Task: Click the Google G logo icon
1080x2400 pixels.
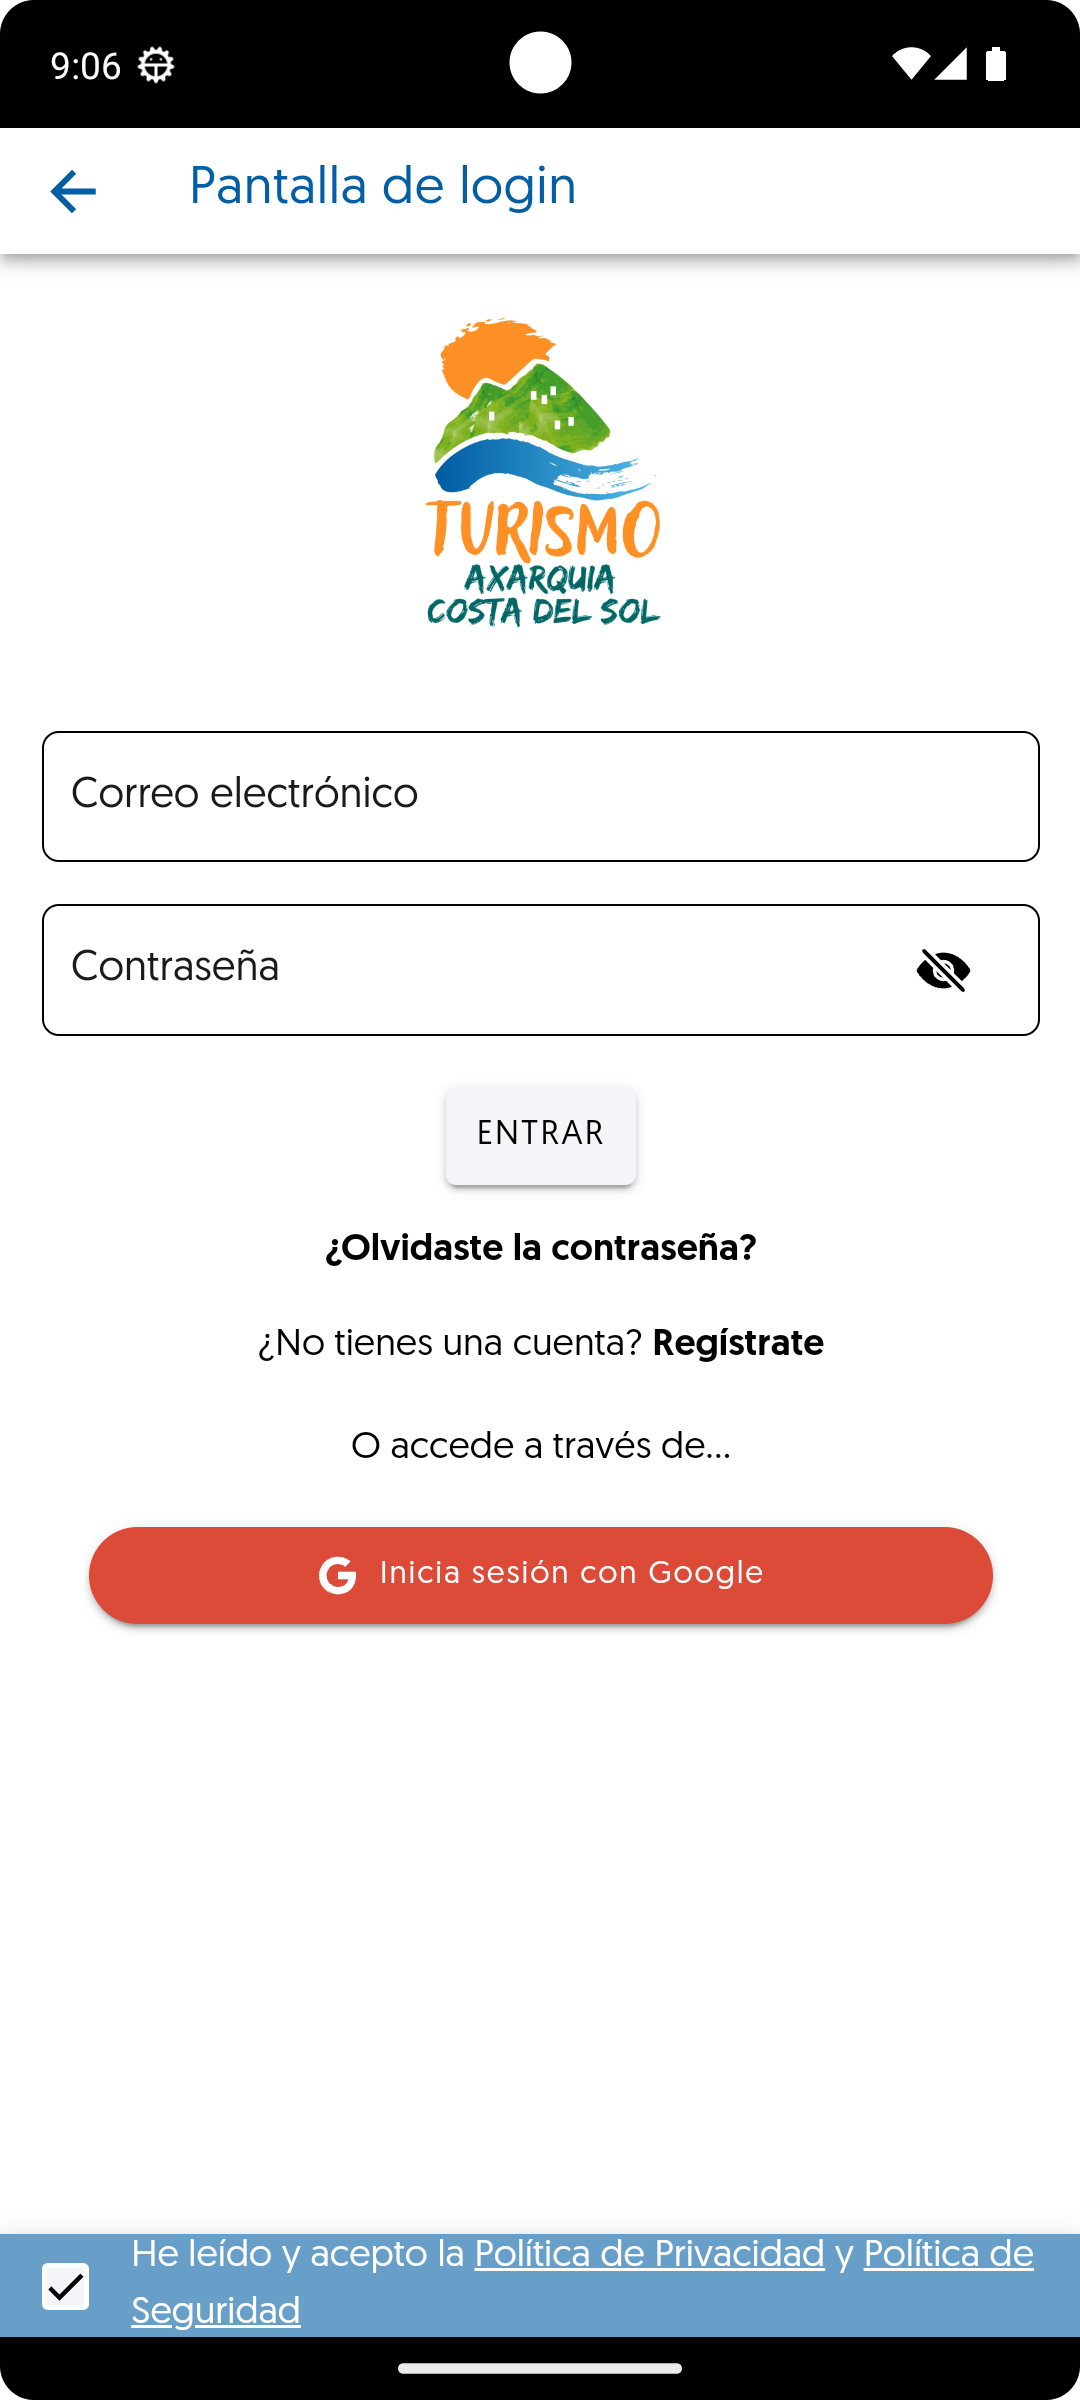Action: (338, 1575)
